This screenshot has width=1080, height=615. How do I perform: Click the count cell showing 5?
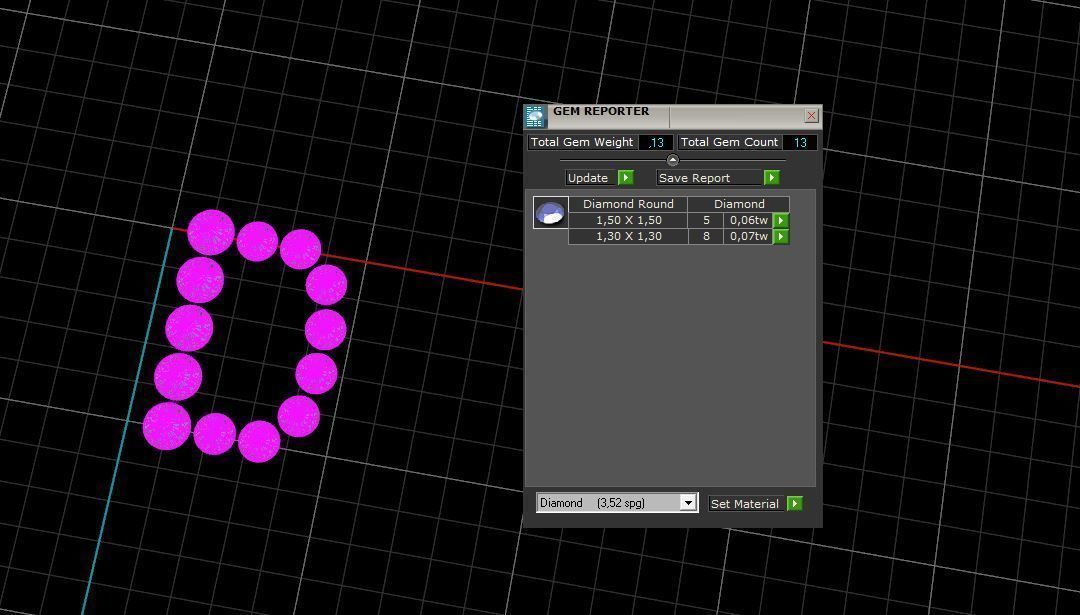pos(706,220)
